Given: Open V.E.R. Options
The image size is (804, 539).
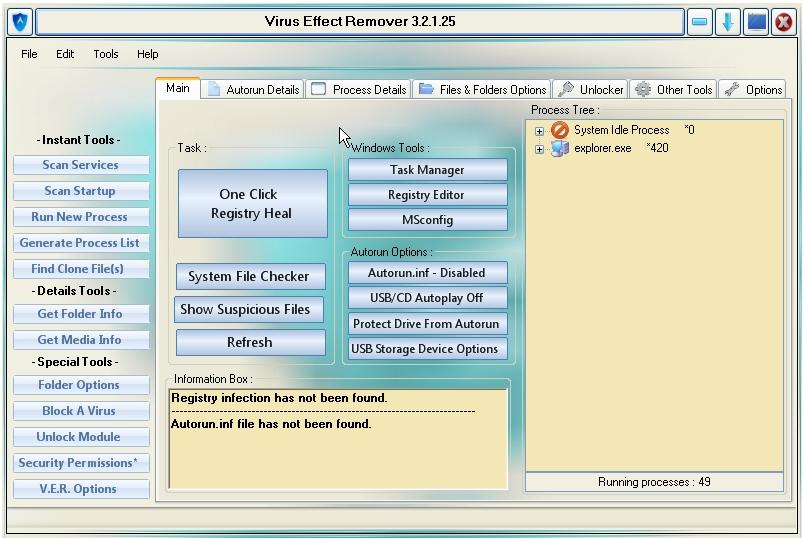Looking at the screenshot, I should [81, 489].
